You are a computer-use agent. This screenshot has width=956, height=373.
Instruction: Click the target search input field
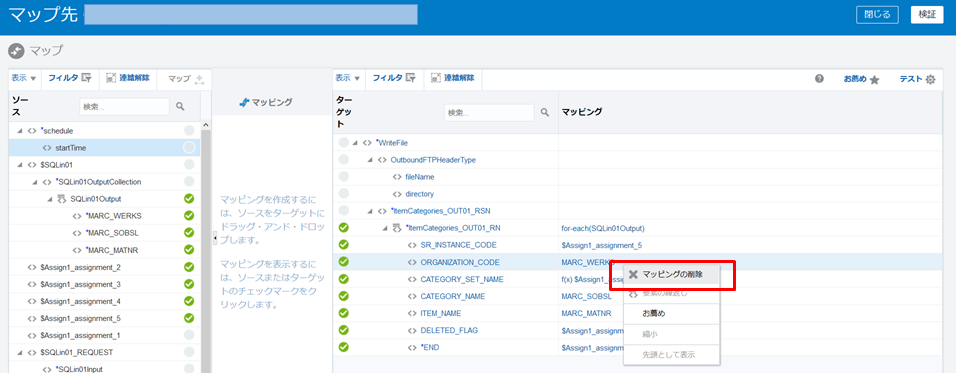tap(490, 112)
